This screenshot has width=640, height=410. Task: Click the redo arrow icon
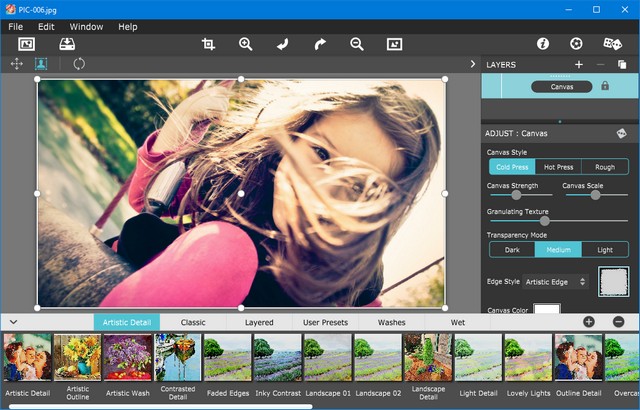tap(320, 44)
